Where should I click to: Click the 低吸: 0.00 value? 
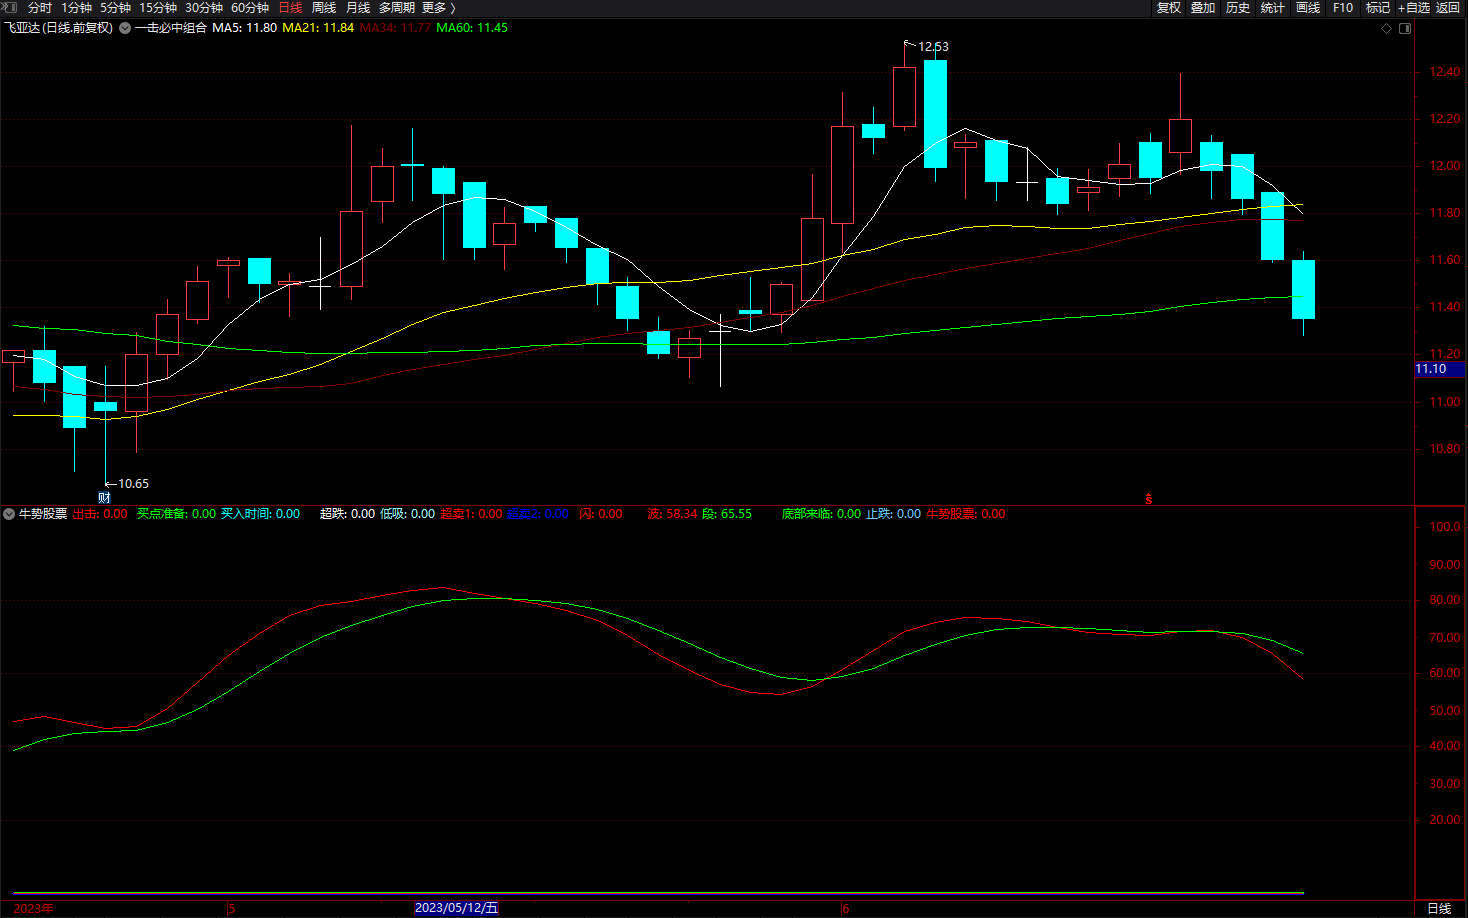pyautogui.click(x=407, y=514)
